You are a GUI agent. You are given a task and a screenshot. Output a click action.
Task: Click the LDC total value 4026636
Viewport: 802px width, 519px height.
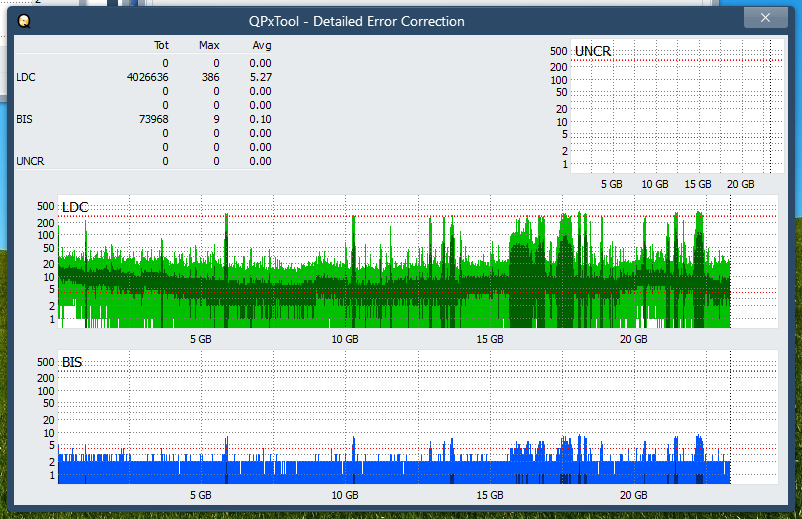coord(147,77)
